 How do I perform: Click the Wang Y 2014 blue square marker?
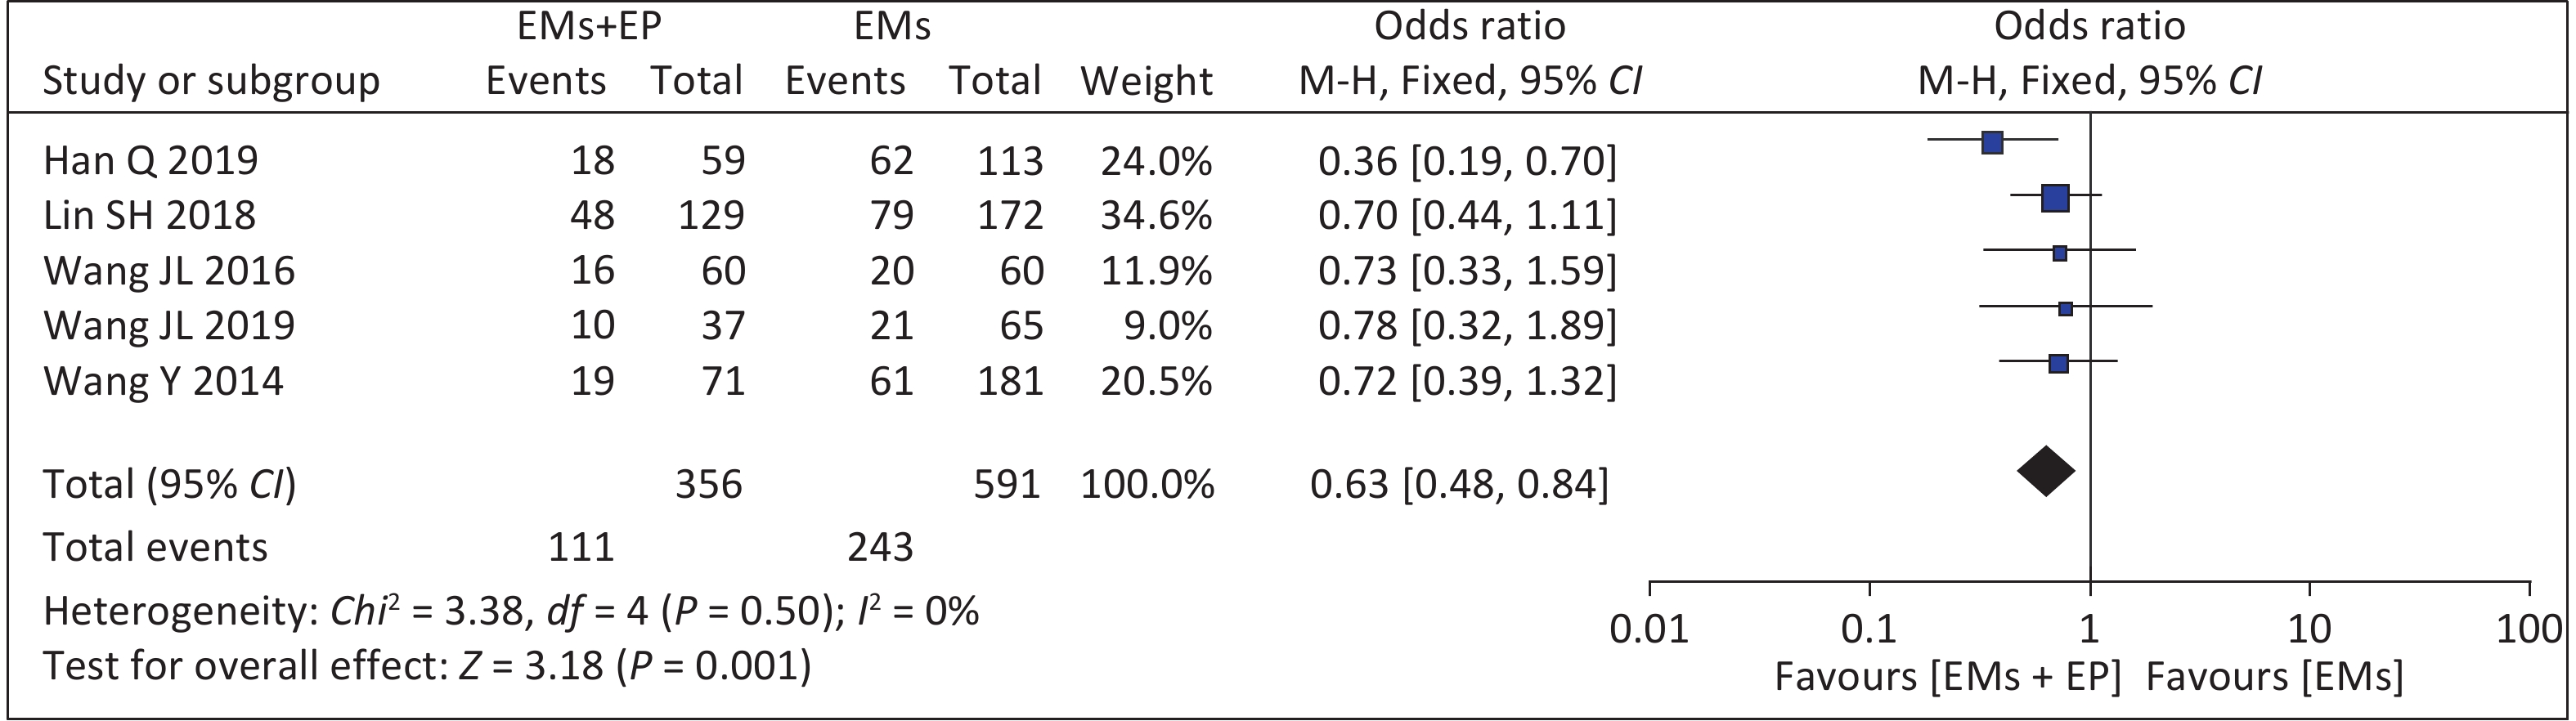click(2058, 364)
